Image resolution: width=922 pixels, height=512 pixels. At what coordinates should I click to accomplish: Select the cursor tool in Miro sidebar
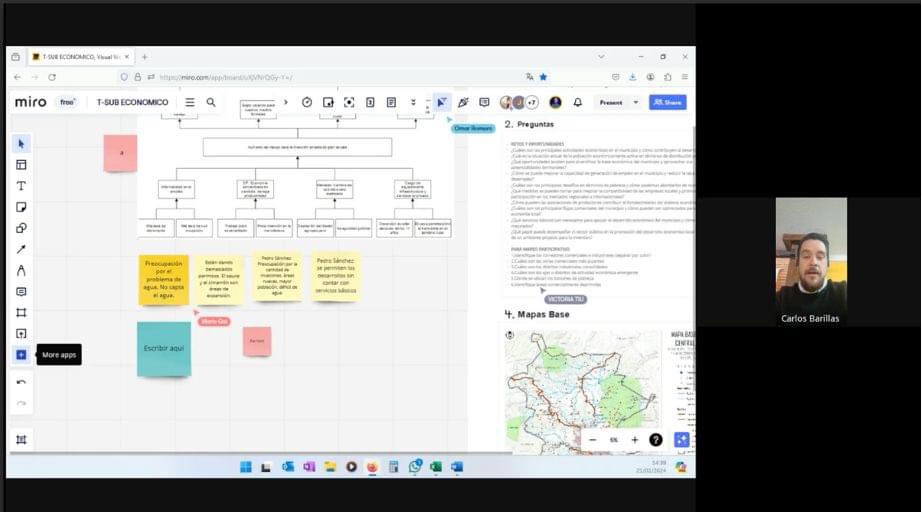21,143
